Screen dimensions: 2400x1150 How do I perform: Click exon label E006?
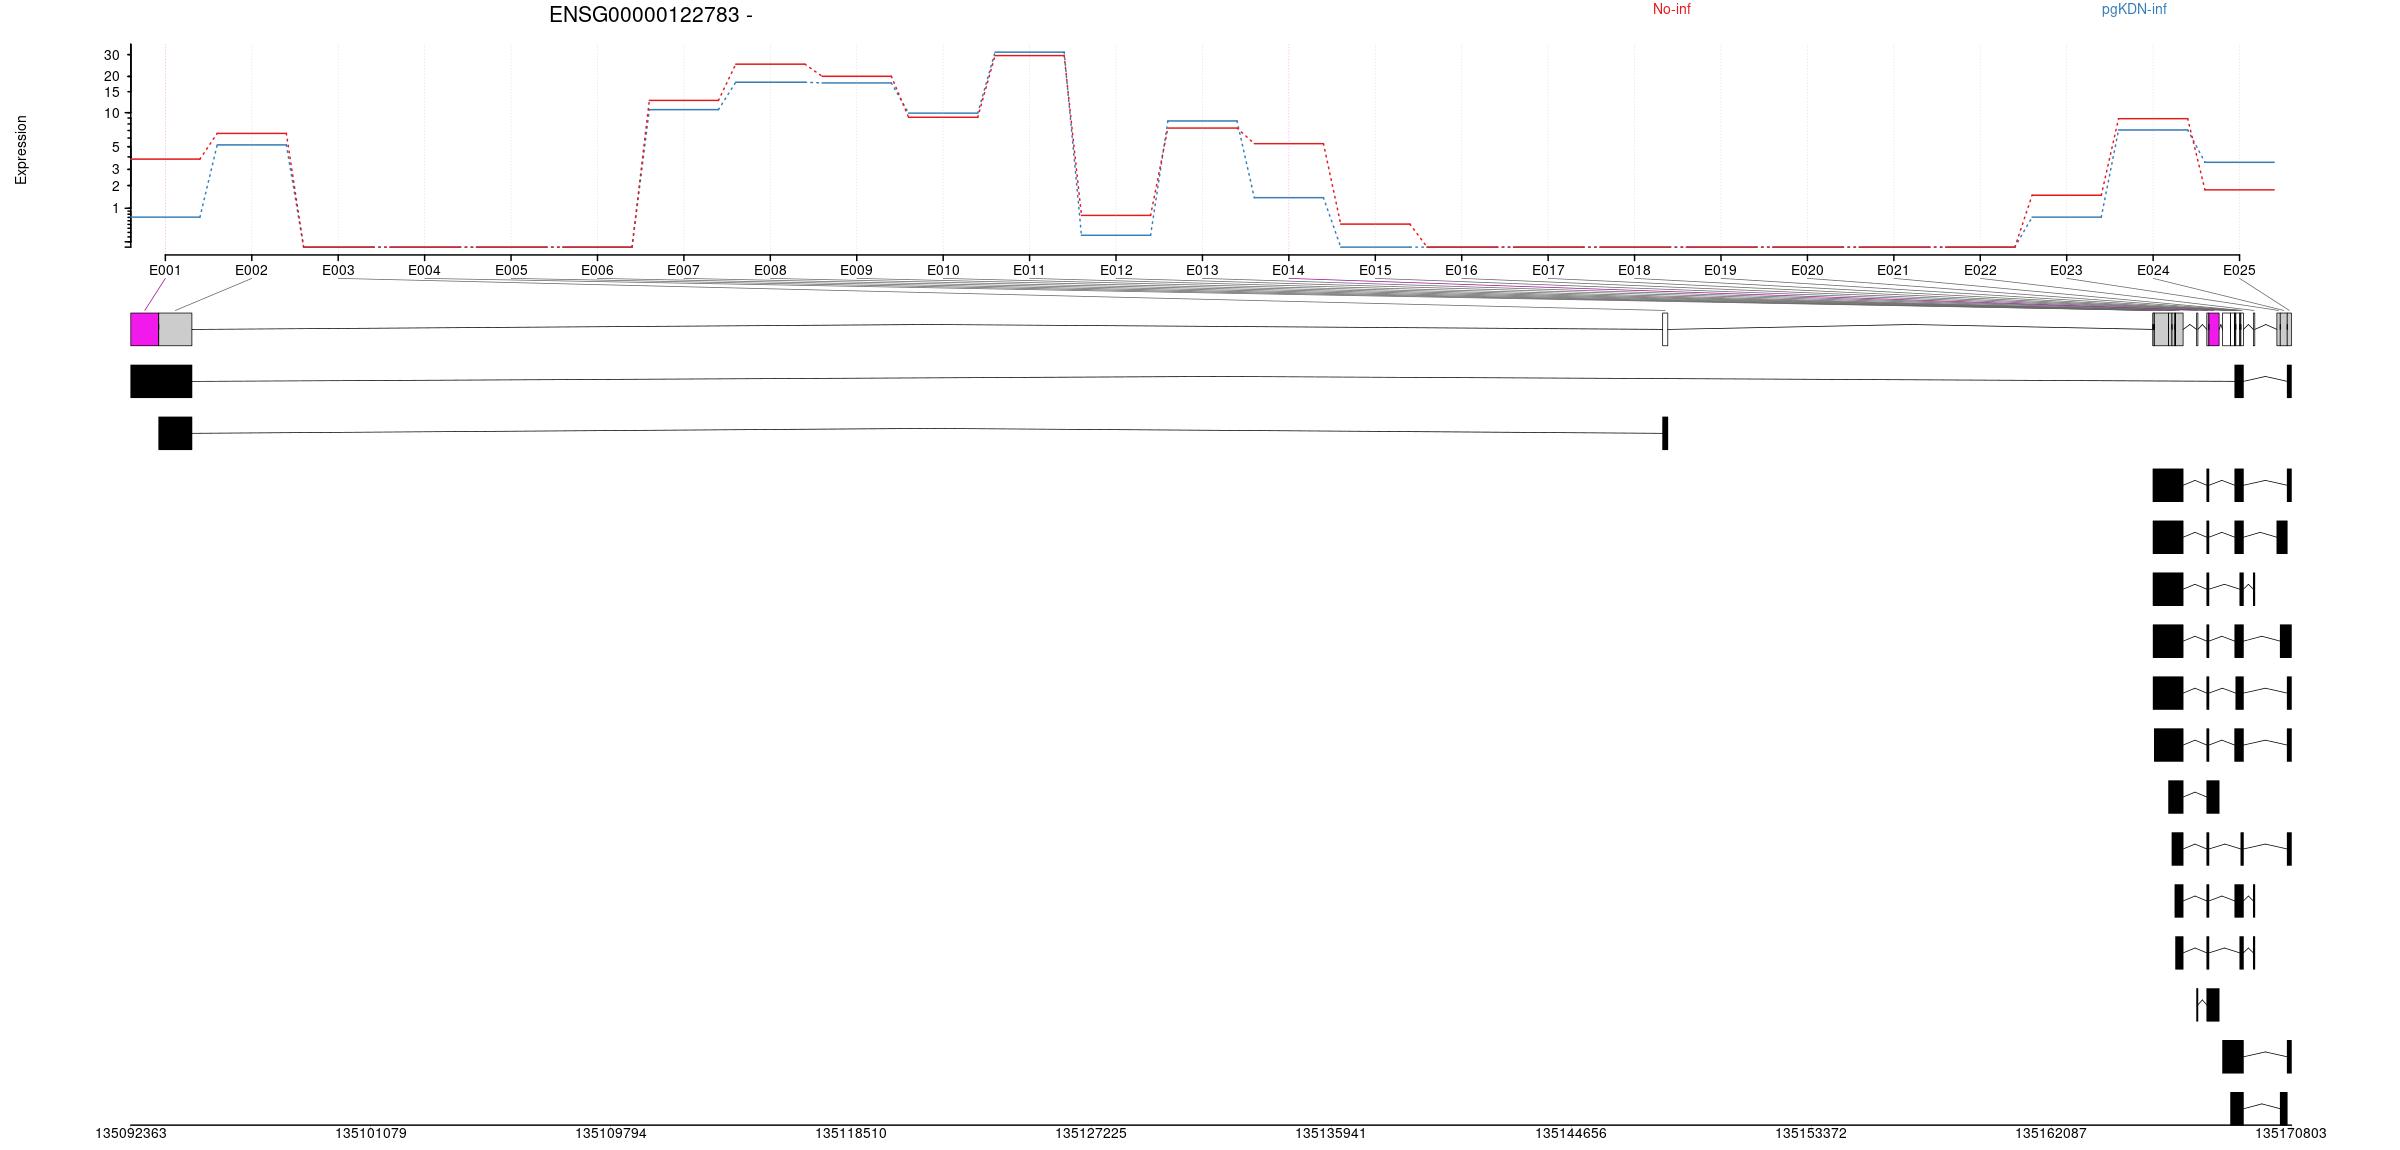[597, 270]
